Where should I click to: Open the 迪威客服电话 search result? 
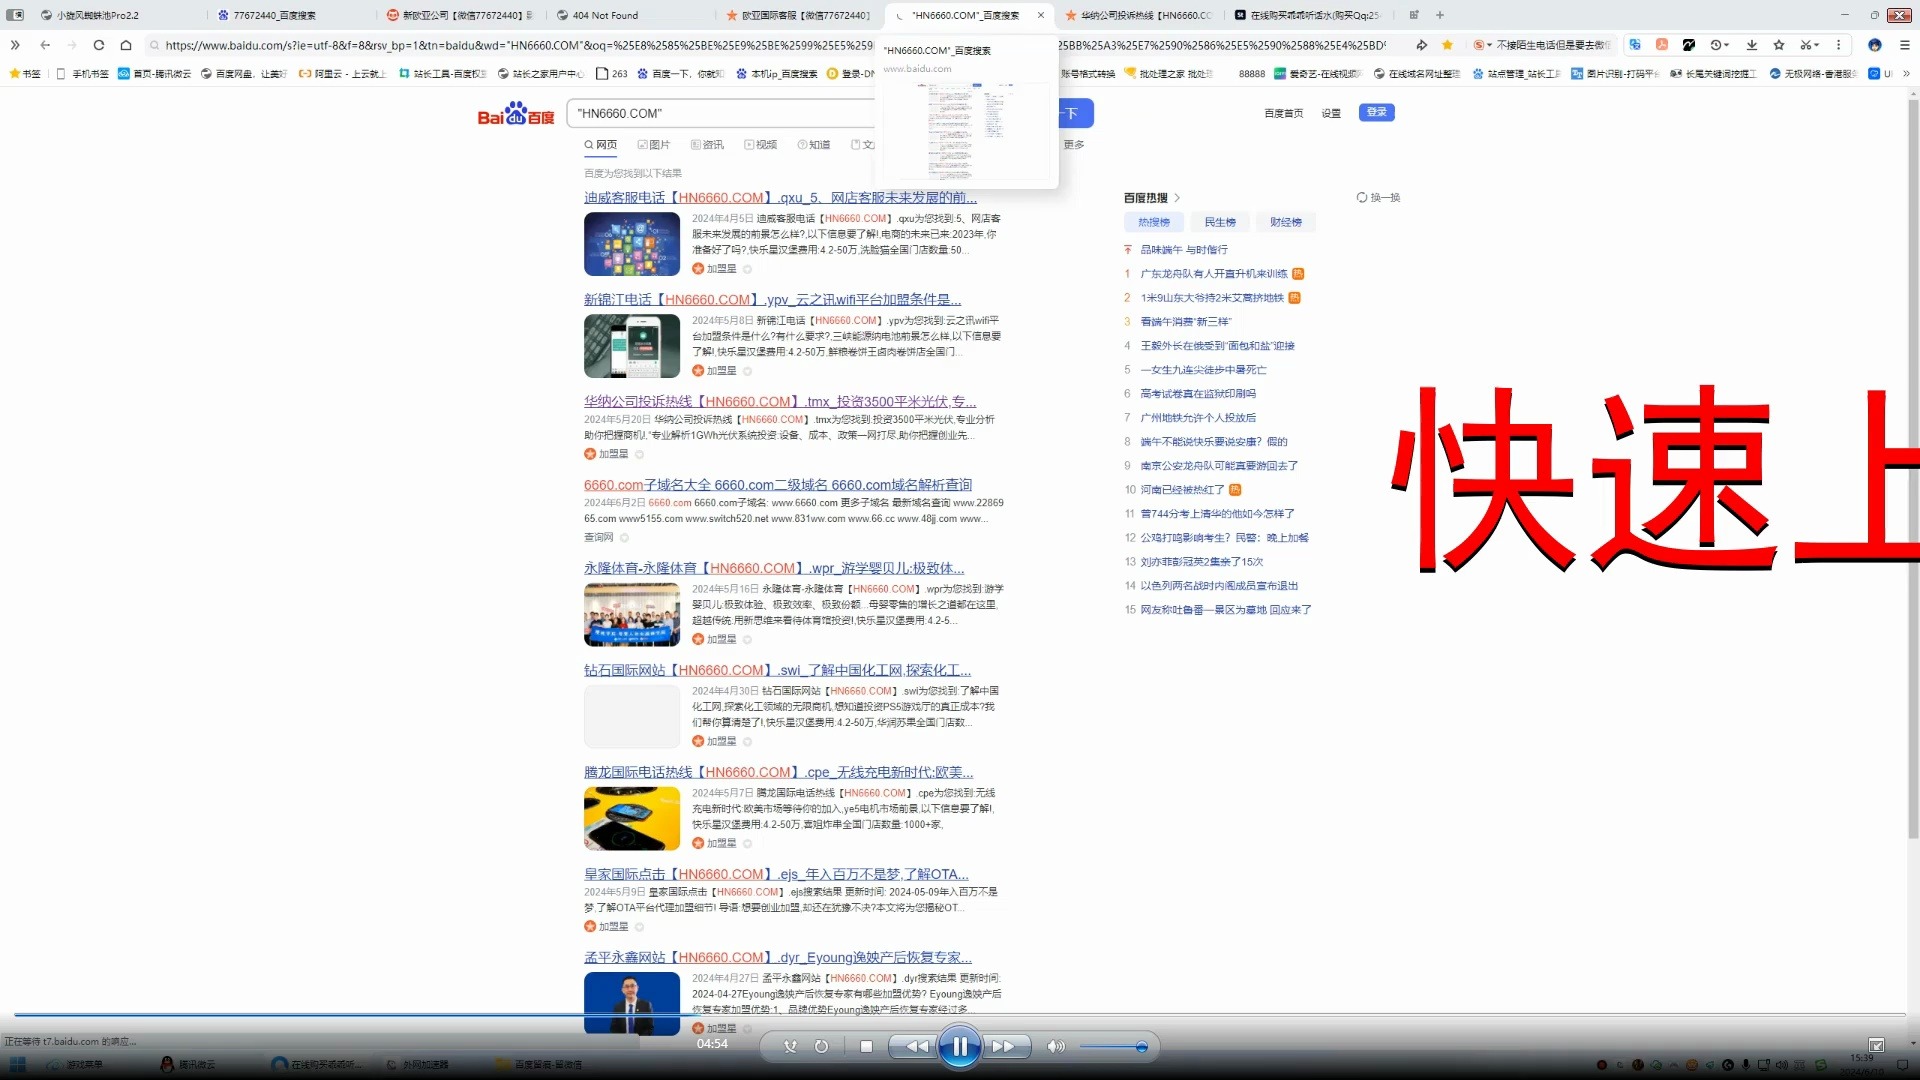click(780, 197)
